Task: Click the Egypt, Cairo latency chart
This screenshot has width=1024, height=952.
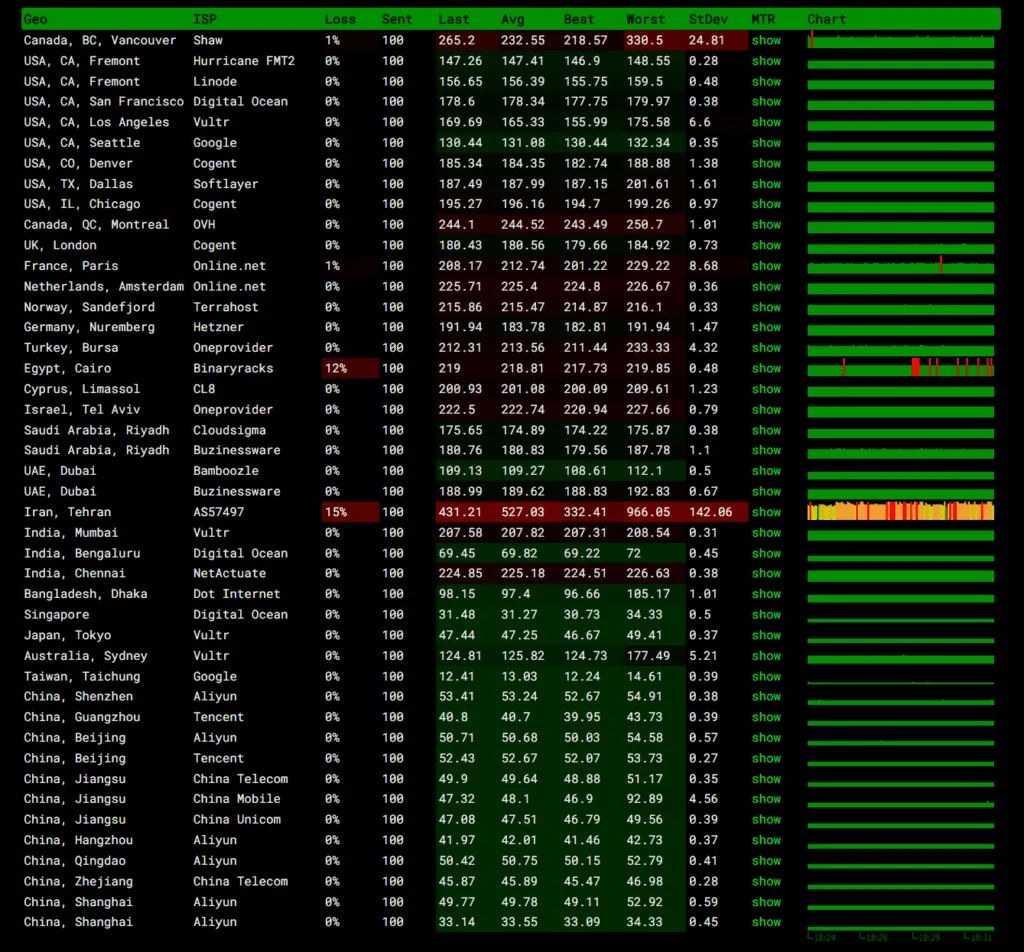Action: pyautogui.click(x=901, y=368)
